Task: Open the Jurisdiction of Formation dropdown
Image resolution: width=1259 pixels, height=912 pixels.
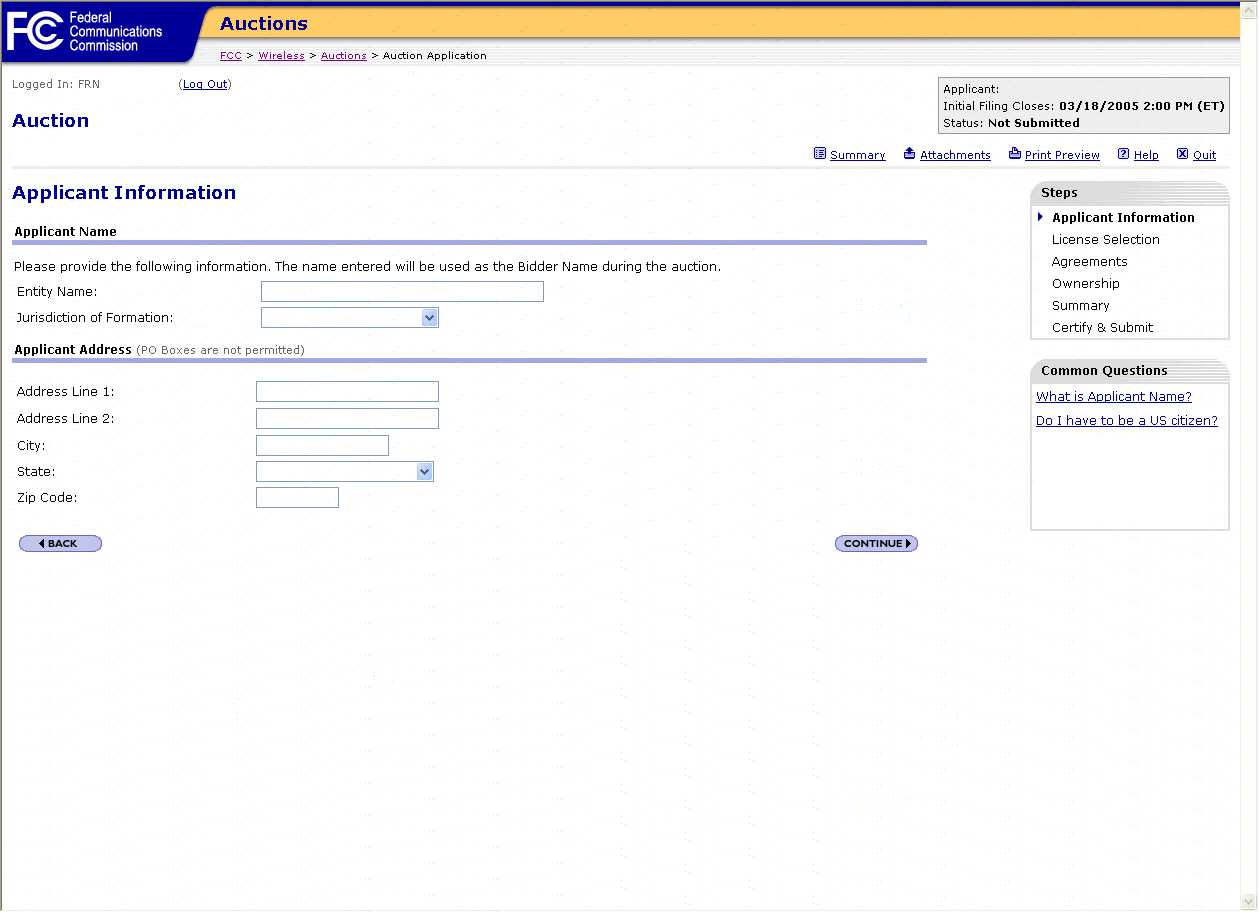Action: click(350, 318)
